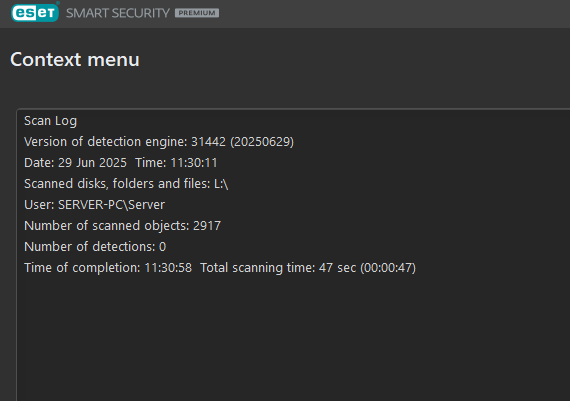Click the engine number 31442 (20250629)
This screenshot has width=570, height=401.
tap(242, 142)
